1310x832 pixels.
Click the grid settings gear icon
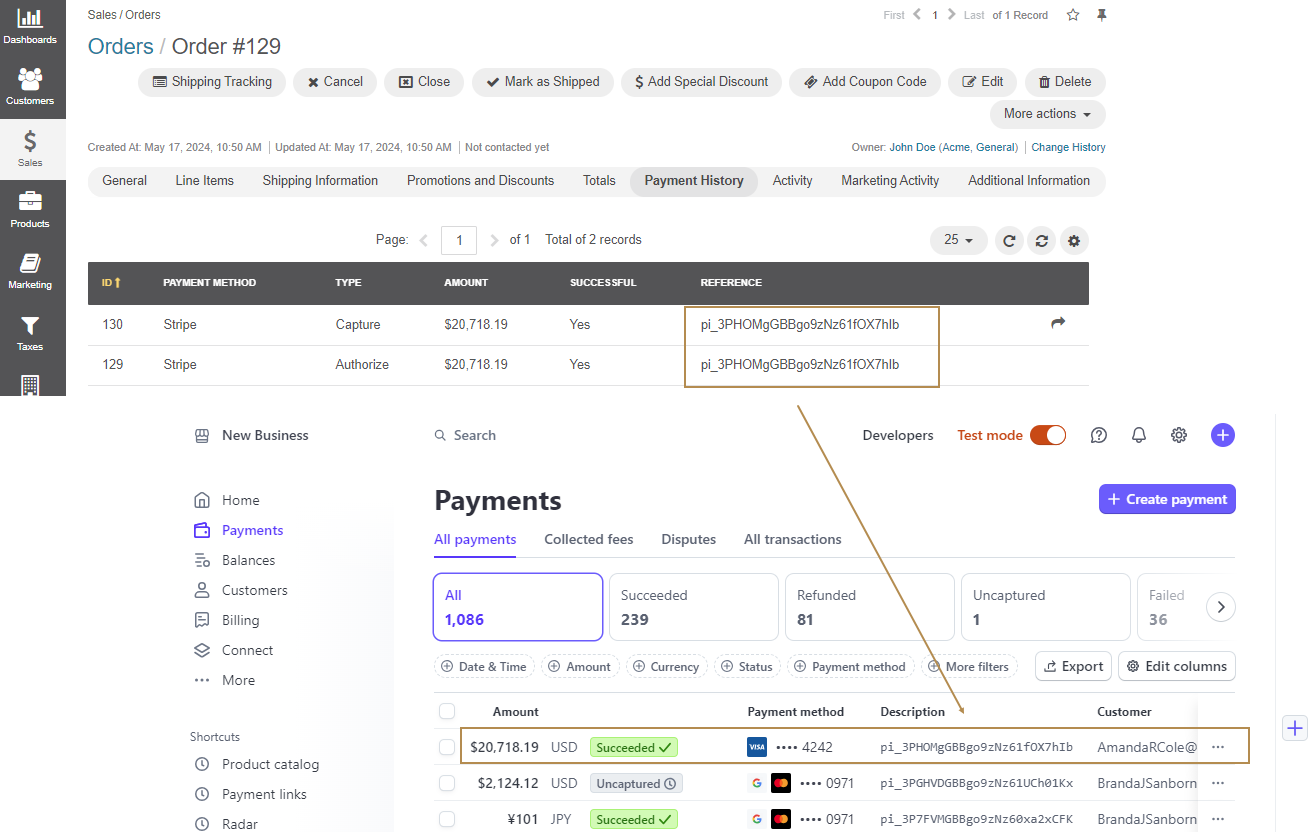point(1074,241)
